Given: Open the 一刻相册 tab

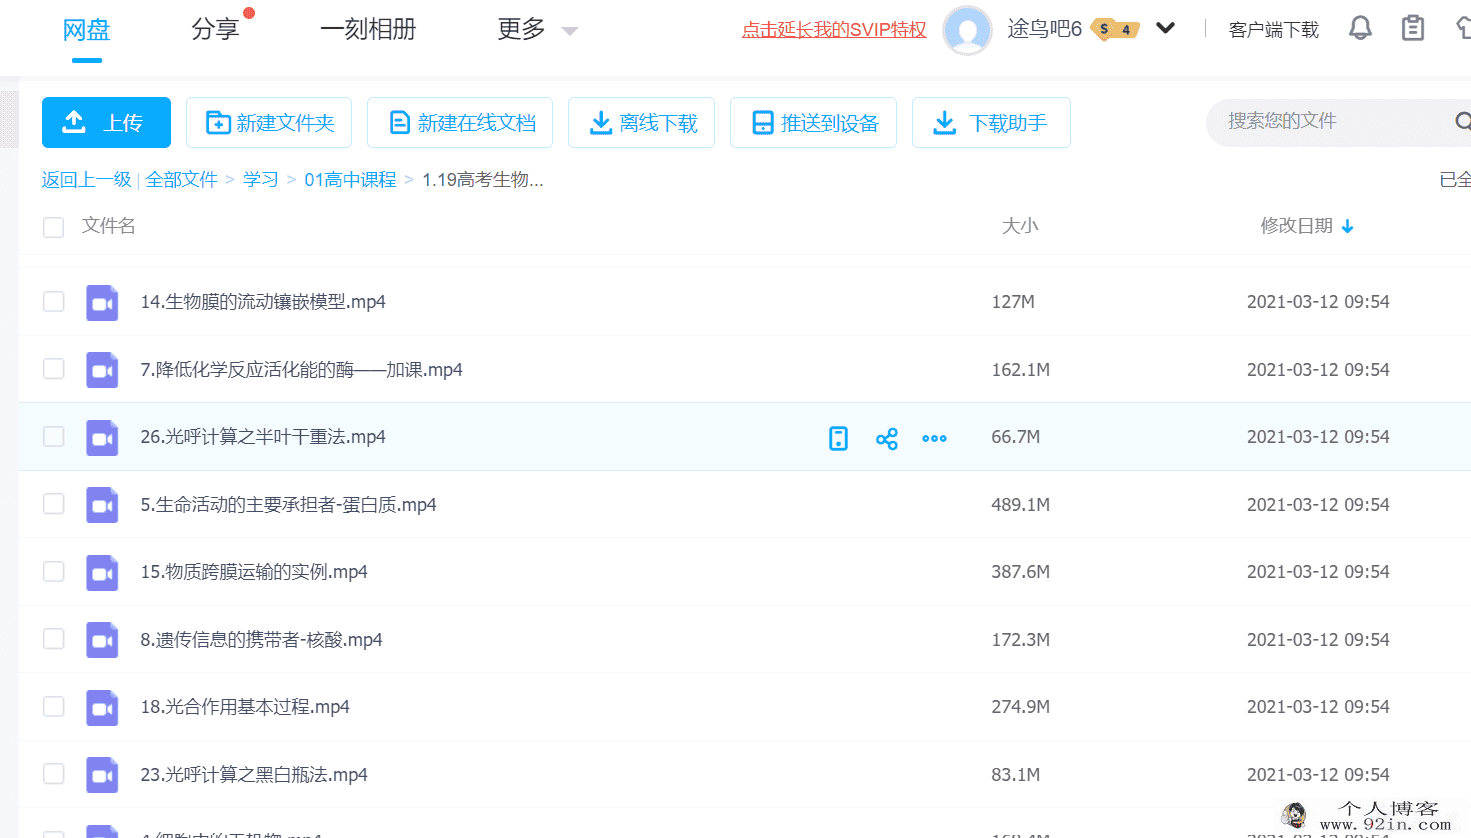Looking at the screenshot, I should (x=368, y=30).
